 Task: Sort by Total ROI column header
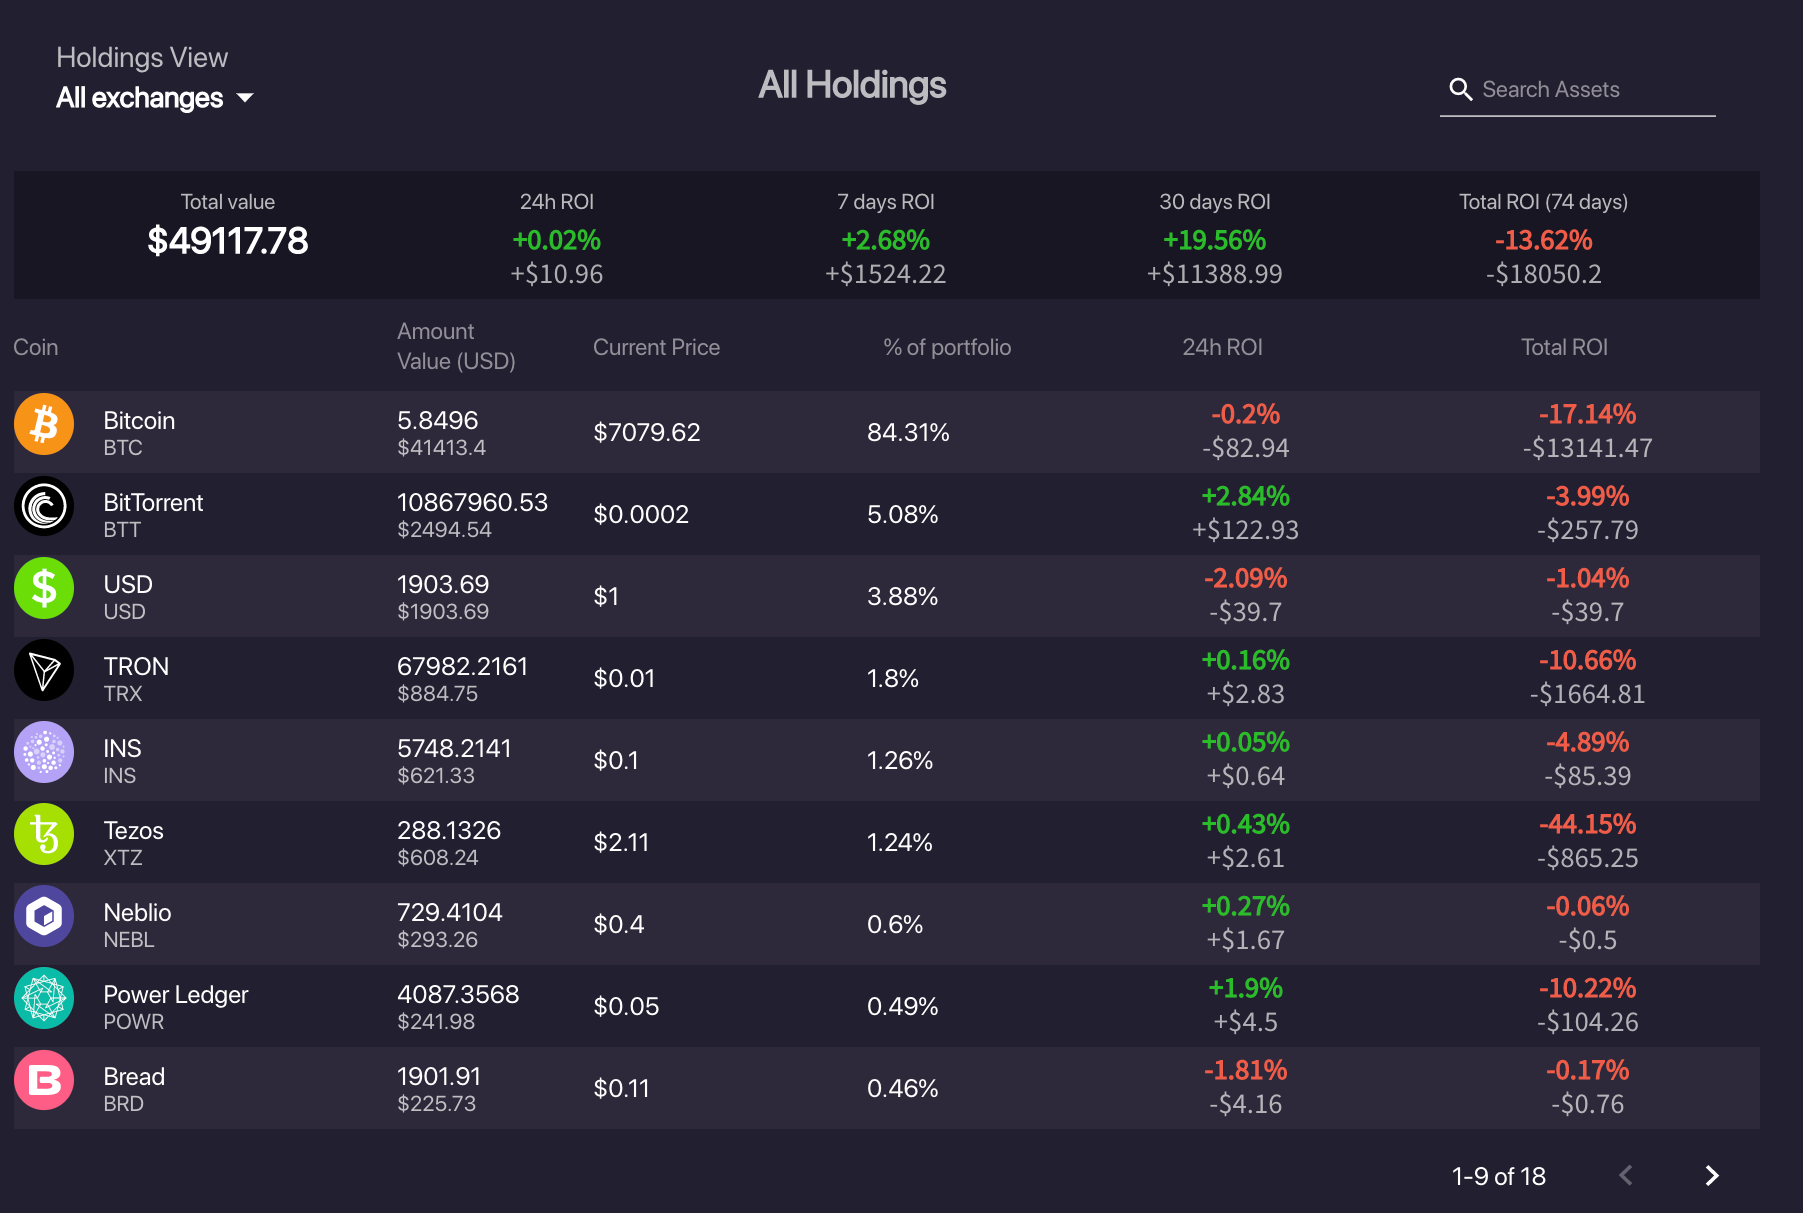(x=1564, y=347)
